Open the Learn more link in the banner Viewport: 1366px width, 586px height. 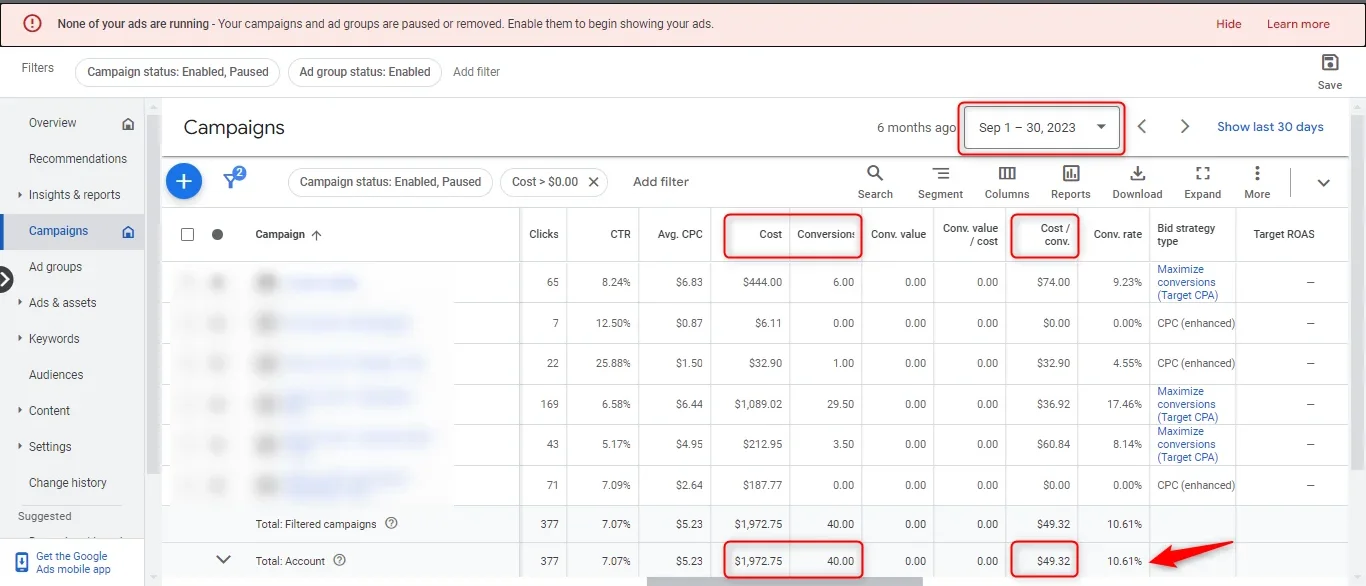[x=1298, y=24]
